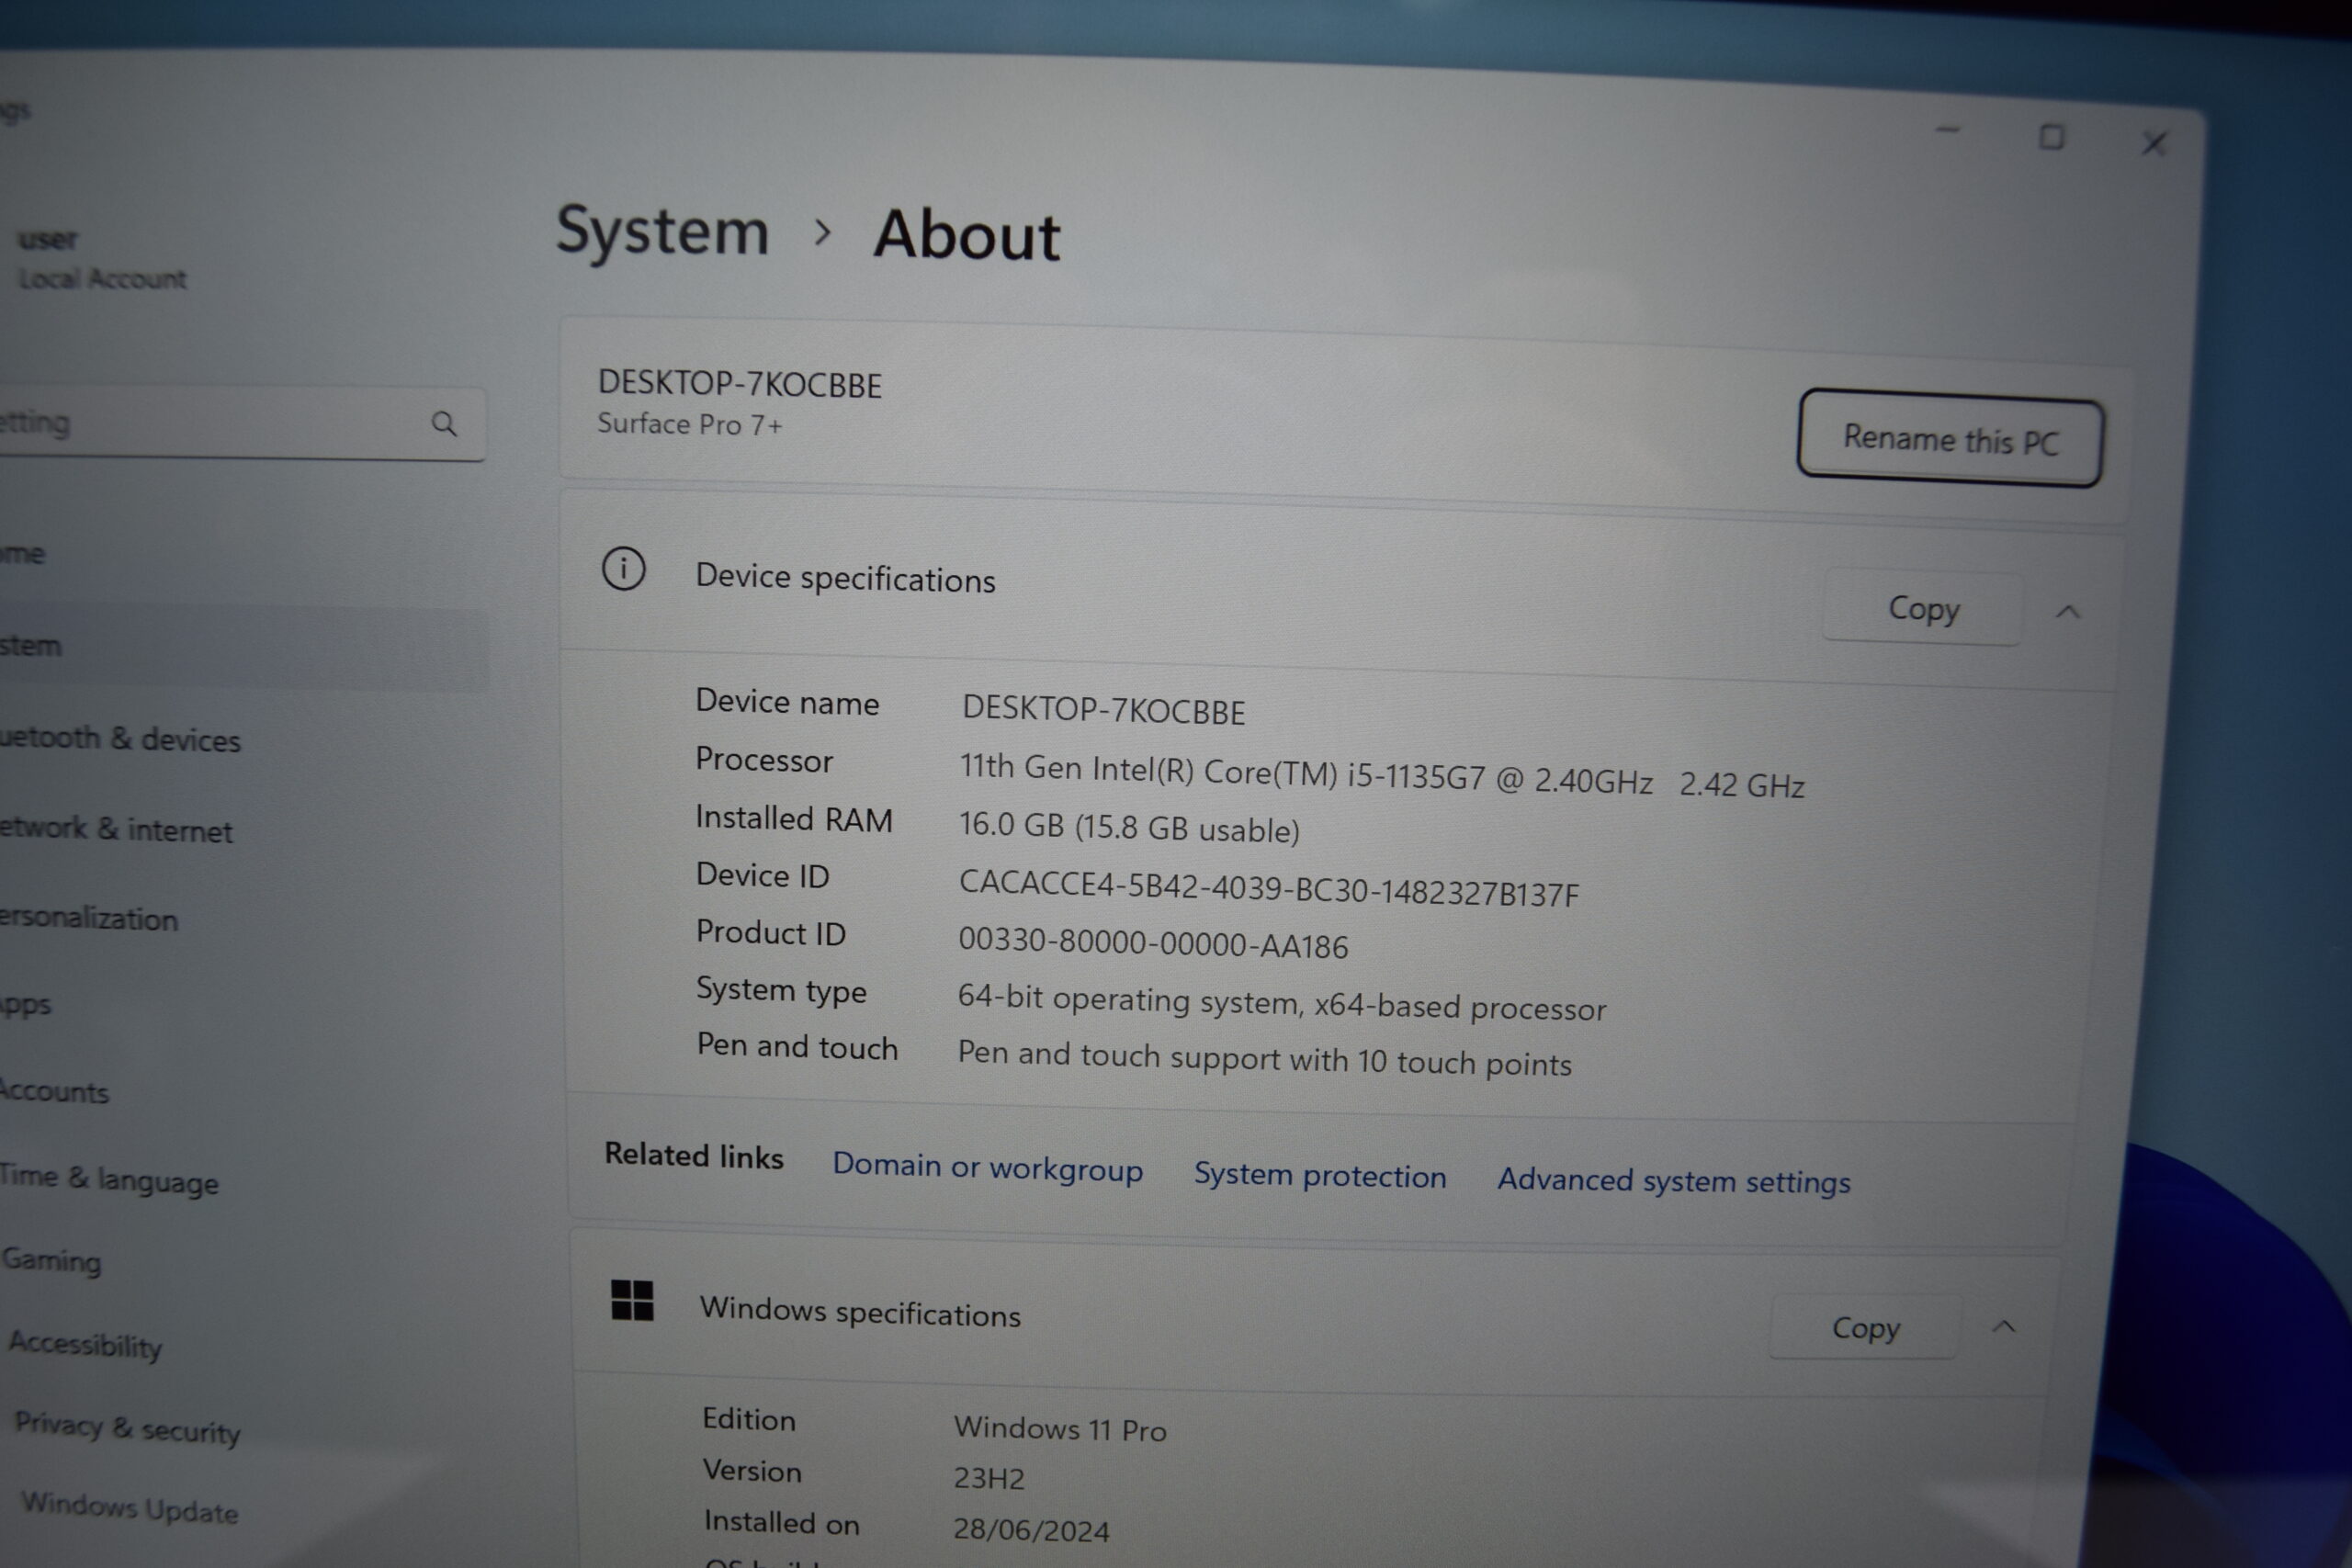Click the Pen and touch support value
Image resolution: width=2352 pixels, height=1568 pixels.
(1264, 1059)
